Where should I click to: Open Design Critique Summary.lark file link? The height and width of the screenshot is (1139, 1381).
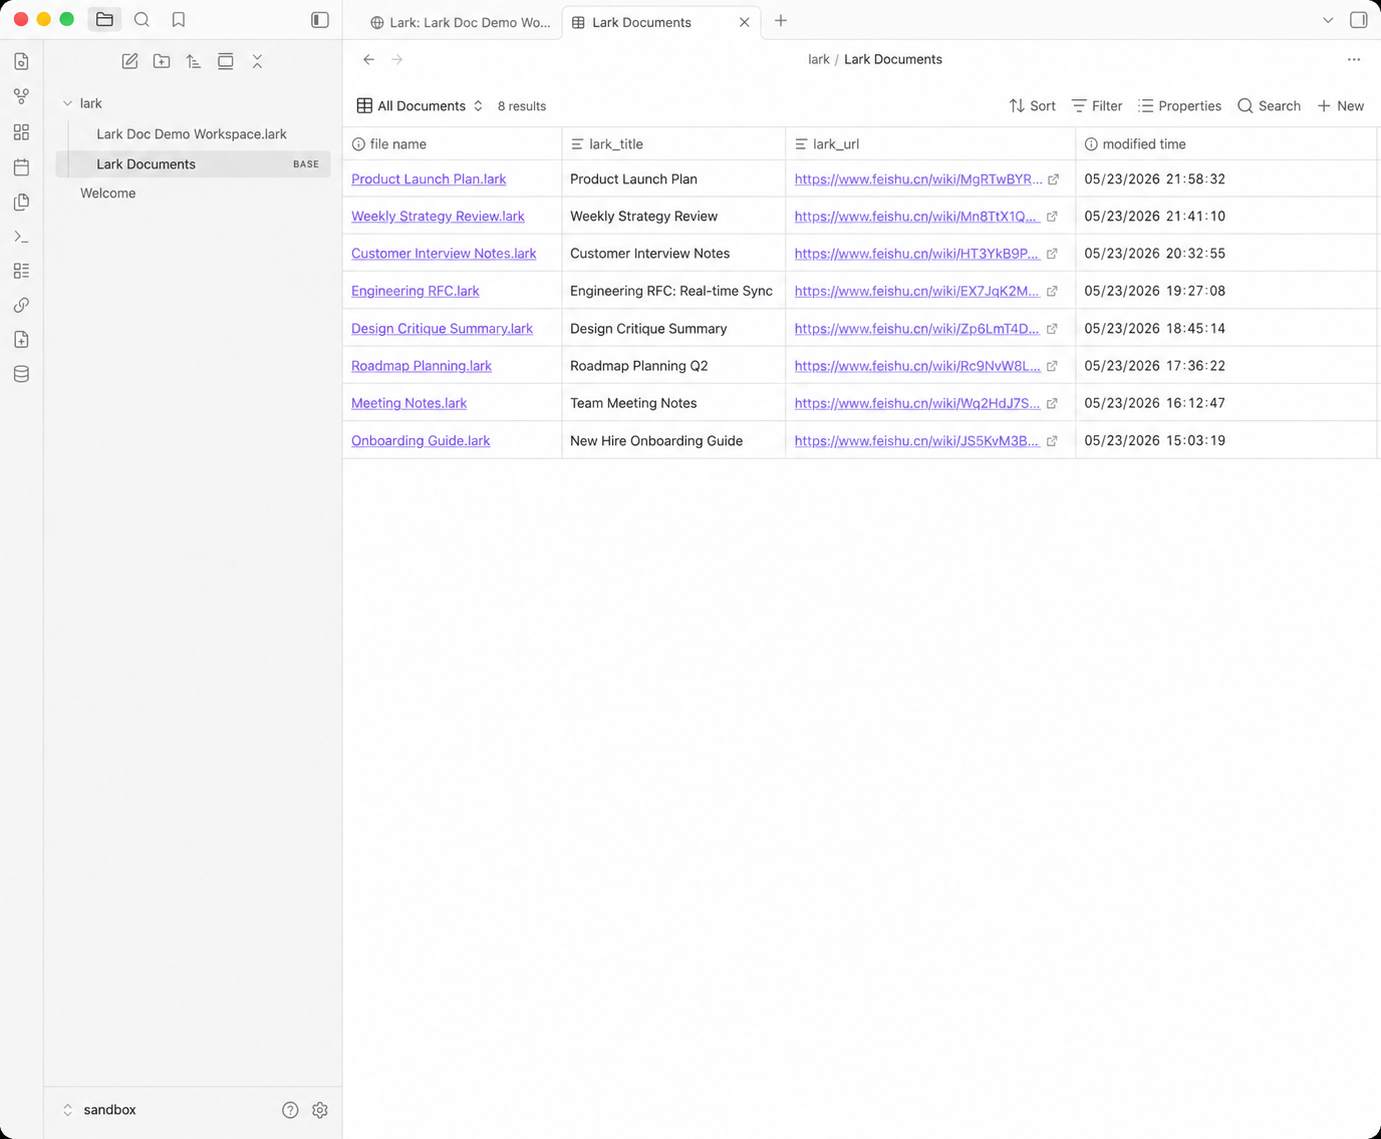click(x=442, y=329)
